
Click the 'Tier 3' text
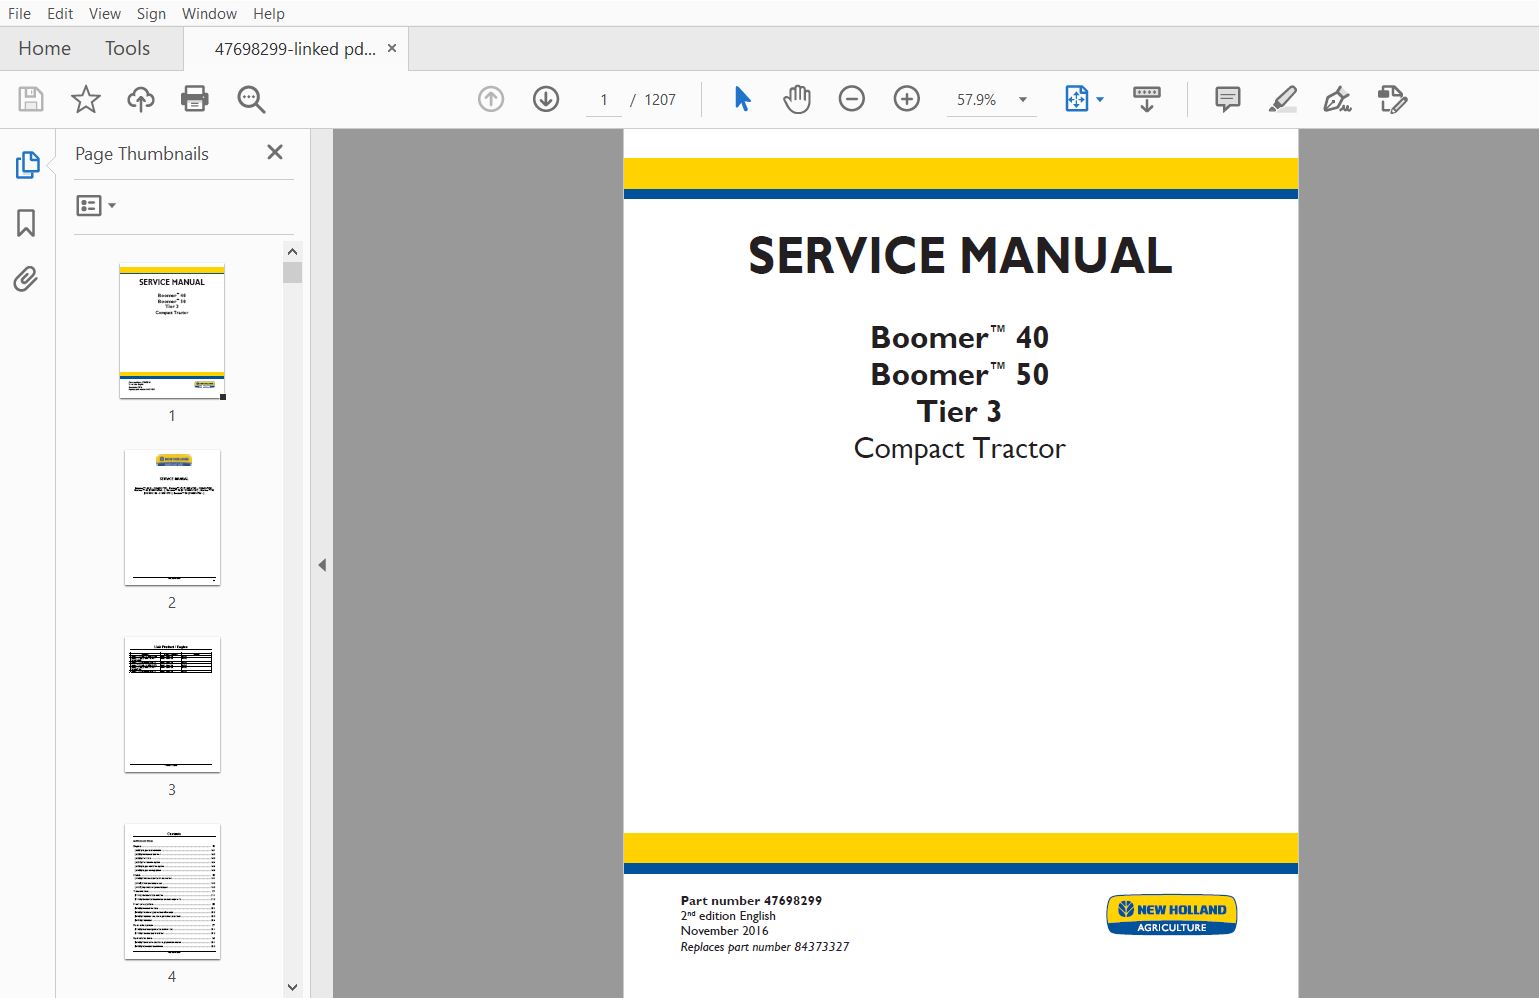point(959,411)
